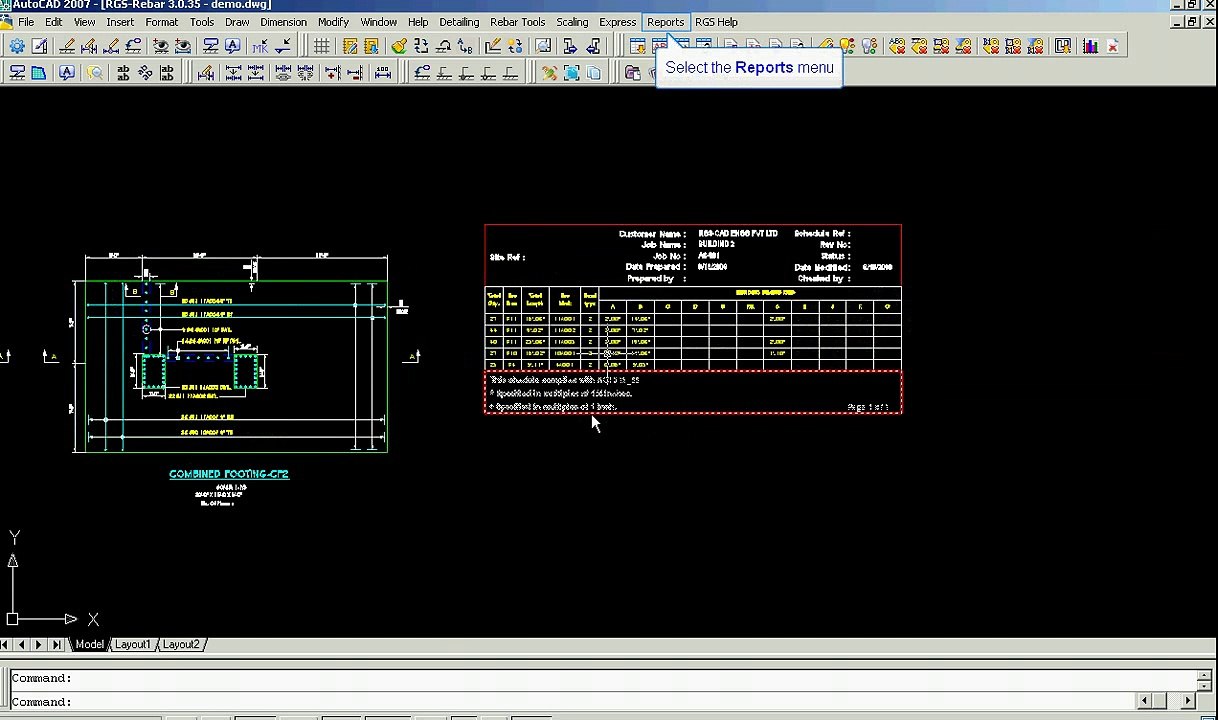The height and width of the screenshot is (720, 1218).
Task: Click the COMBINED FOOTING-CF2 title text
Action: [229, 474]
